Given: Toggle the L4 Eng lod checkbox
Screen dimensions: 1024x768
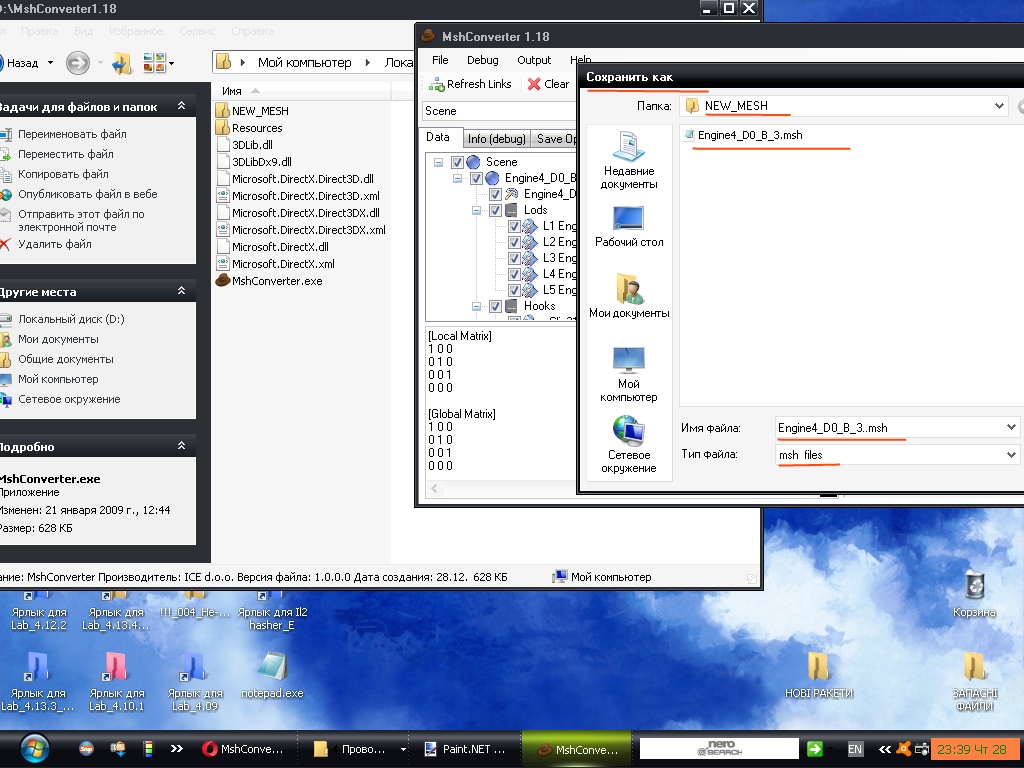Looking at the screenshot, I should click(x=514, y=274).
